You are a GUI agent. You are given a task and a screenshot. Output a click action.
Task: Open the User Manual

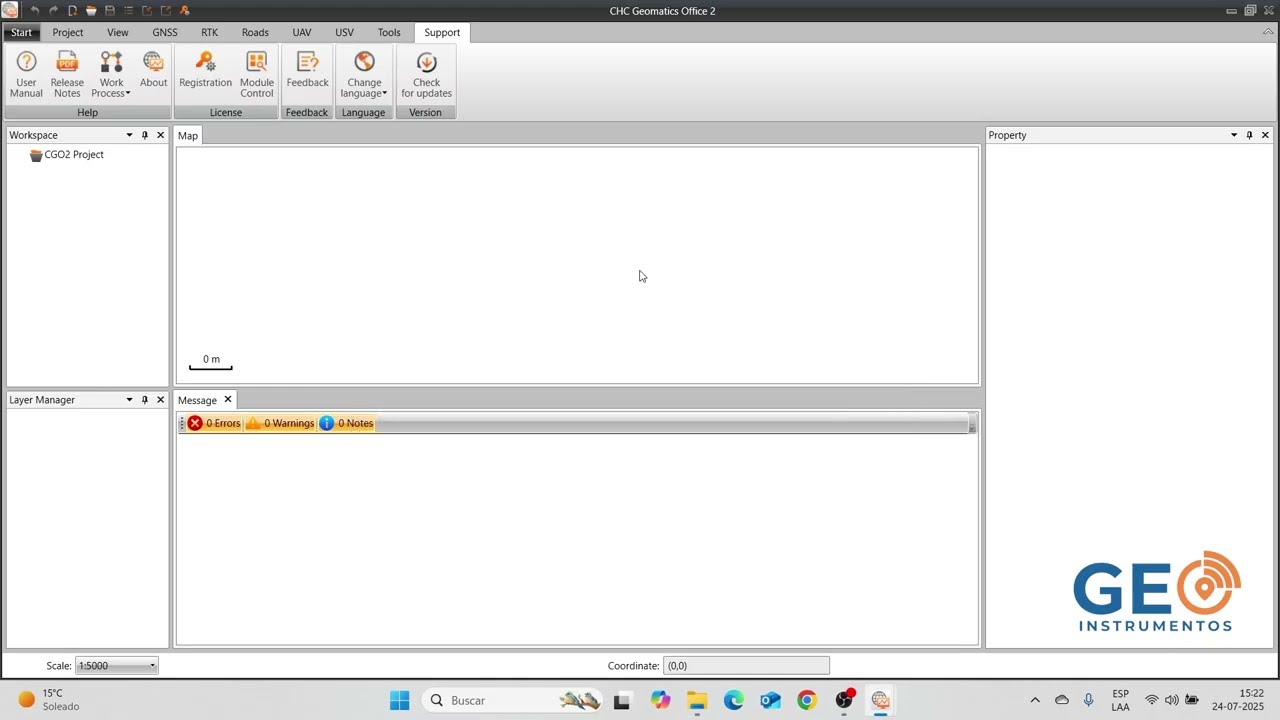pyautogui.click(x=26, y=75)
